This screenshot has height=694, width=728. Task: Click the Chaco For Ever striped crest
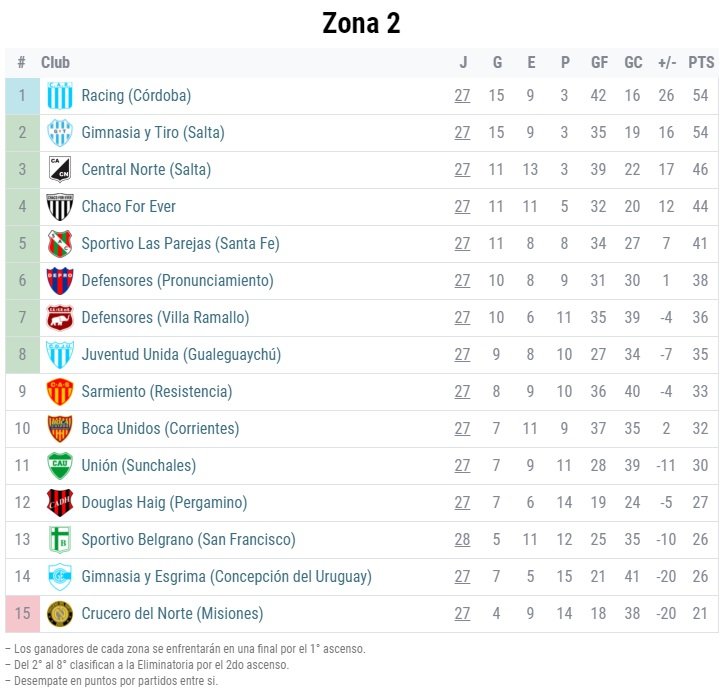pyautogui.click(x=60, y=207)
